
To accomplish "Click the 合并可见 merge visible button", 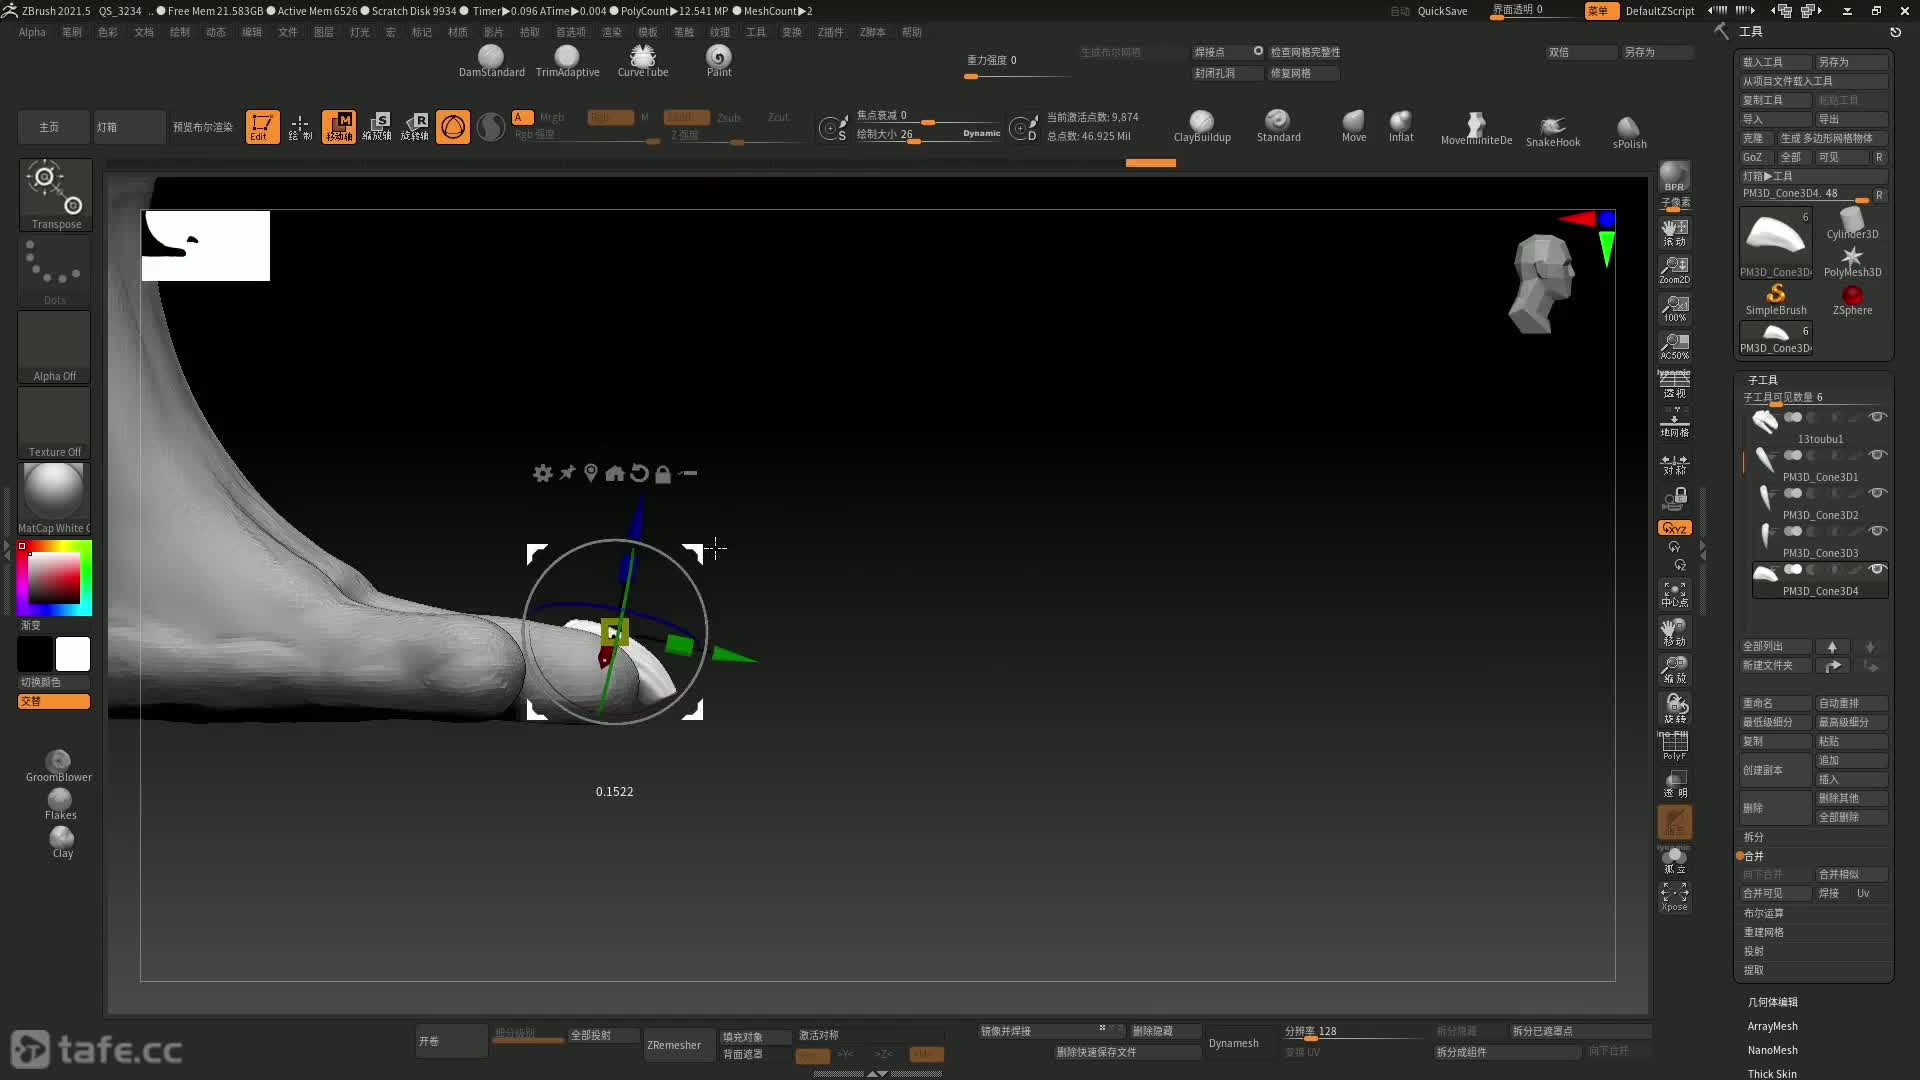I will point(1776,893).
